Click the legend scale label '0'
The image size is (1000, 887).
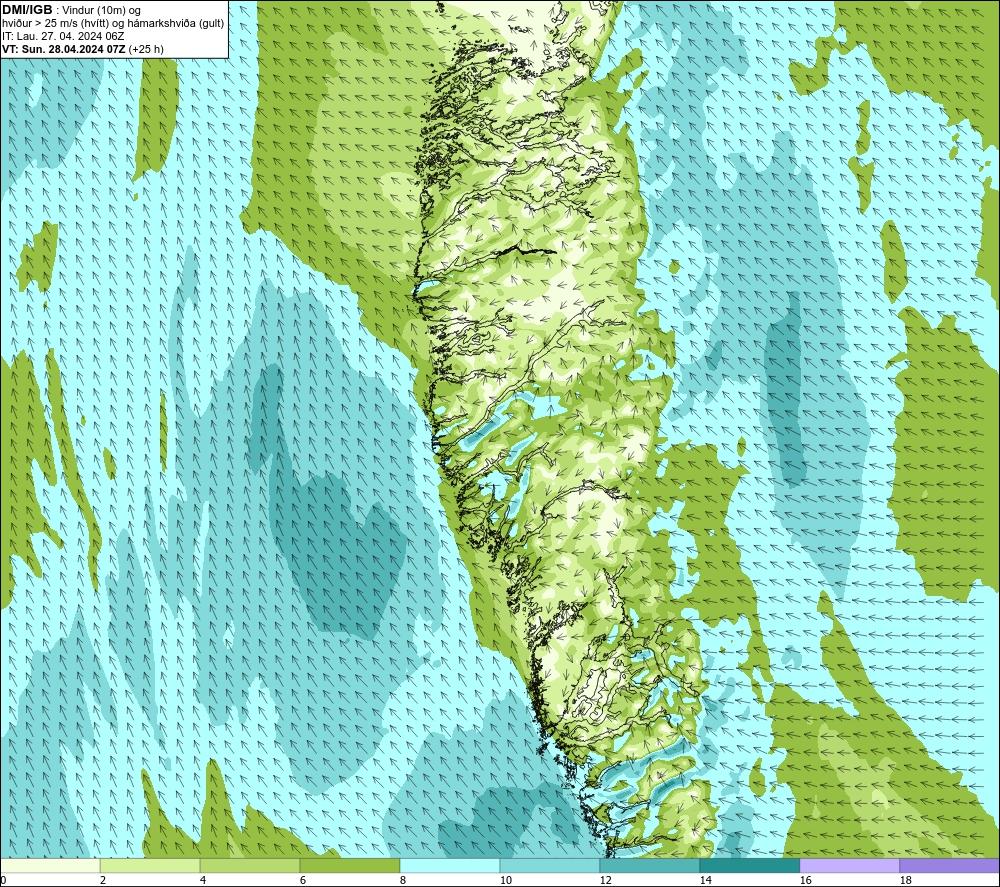(x=4, y=881)
